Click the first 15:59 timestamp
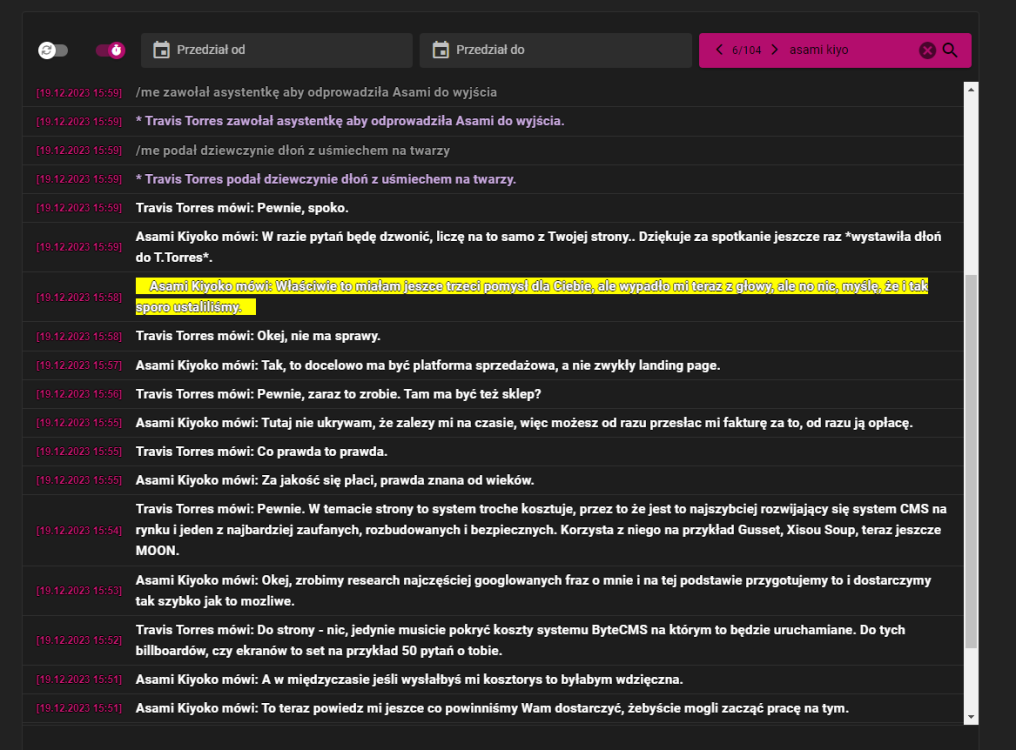 point(79,93)
